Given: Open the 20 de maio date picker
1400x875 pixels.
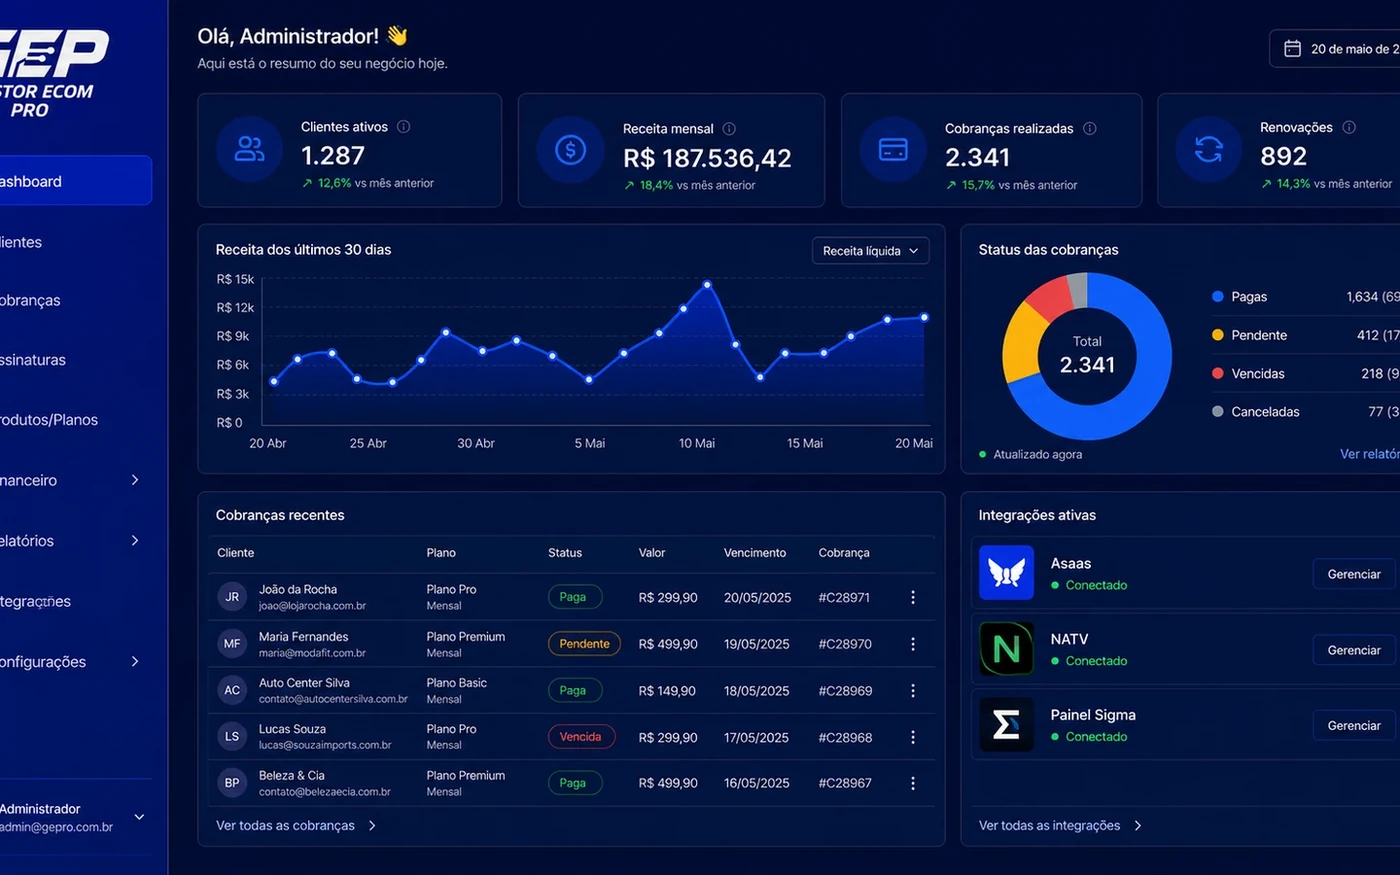Looking at the screenshot, I should coord(1335,48).
